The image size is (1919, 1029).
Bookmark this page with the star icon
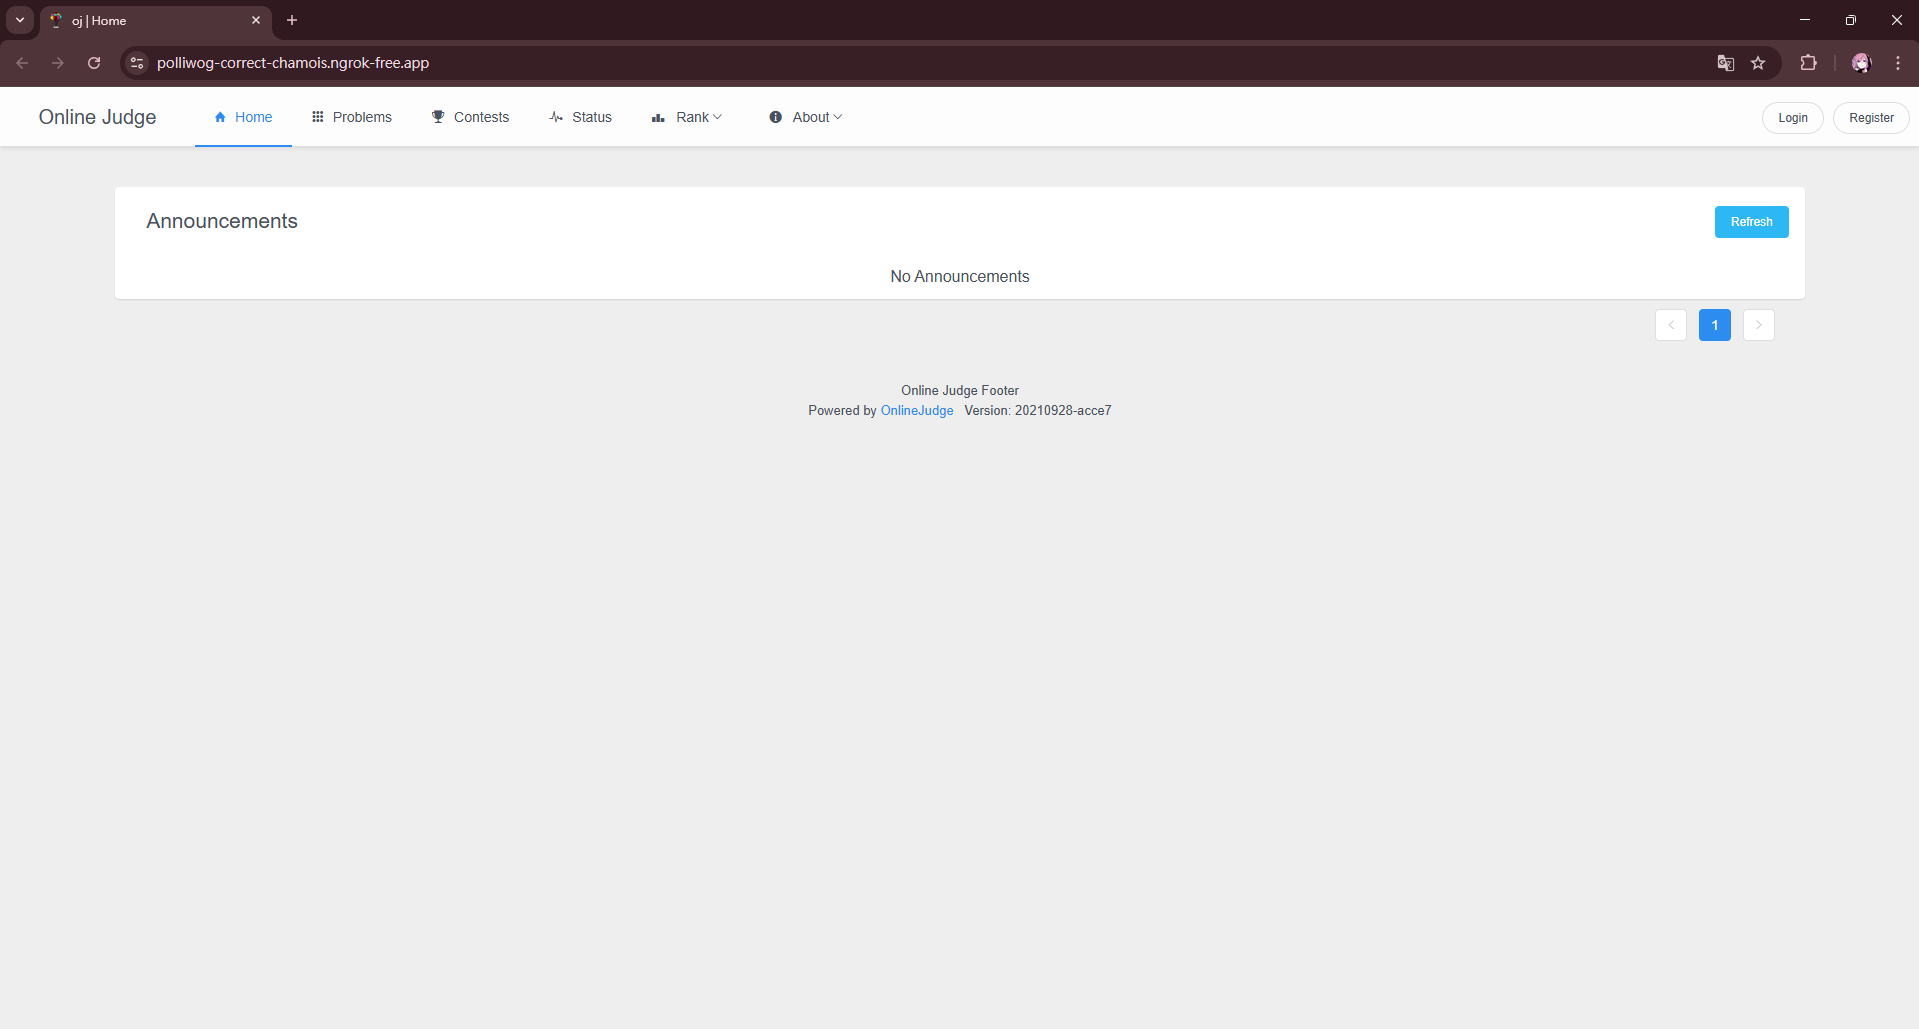[x=1758, y=63]
